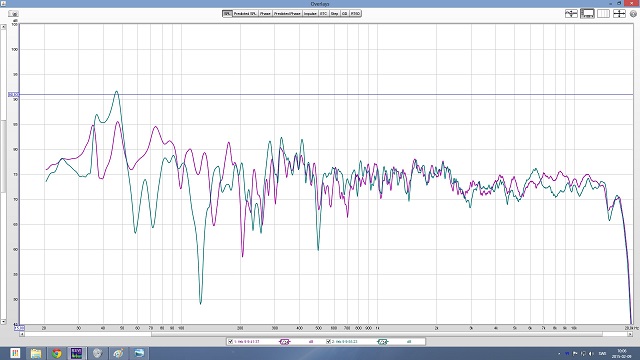Toggle the scrollbars display button

coord(587,13)
